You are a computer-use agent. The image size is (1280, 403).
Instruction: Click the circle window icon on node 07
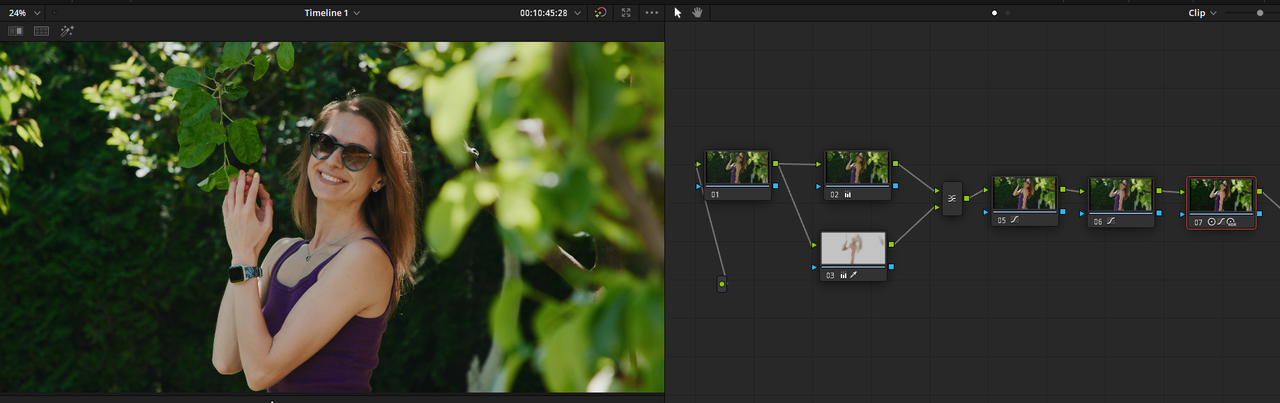pyautogui.click(x=1212, y=222)
